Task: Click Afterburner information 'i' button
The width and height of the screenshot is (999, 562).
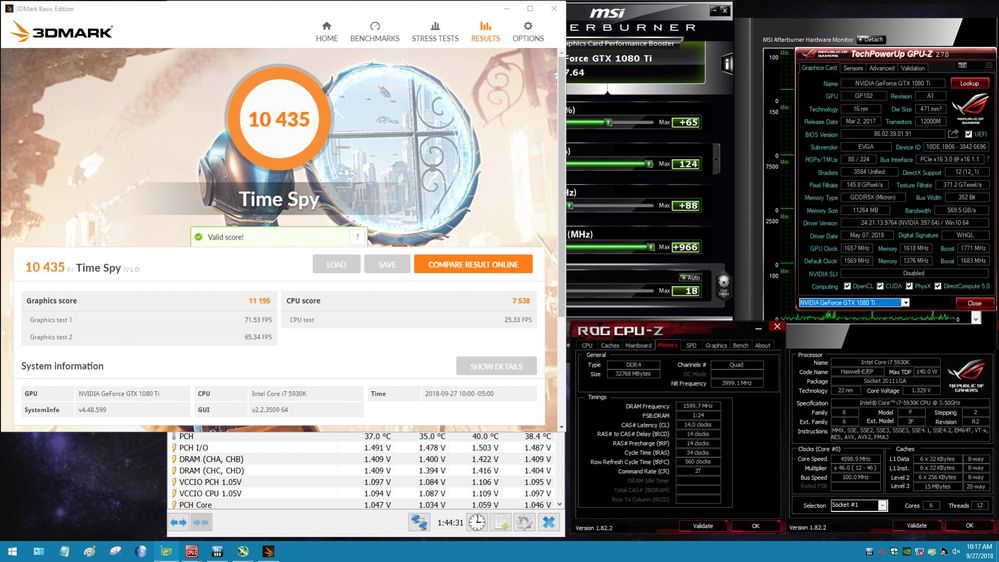Action: click(727, 63)
